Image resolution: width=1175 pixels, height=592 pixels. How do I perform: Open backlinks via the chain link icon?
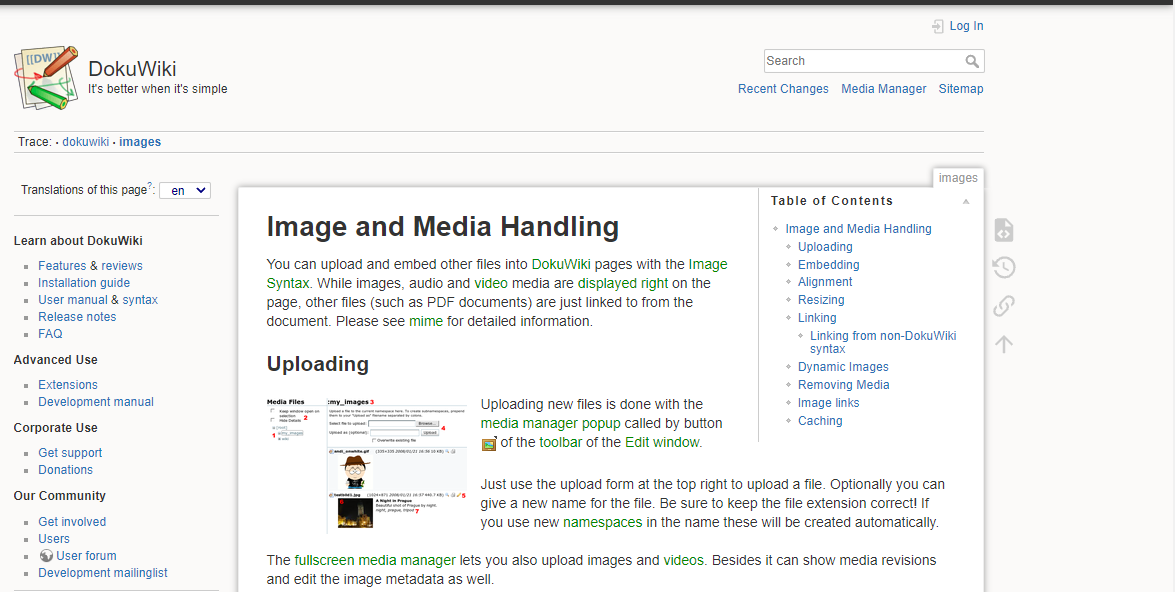pyautogui.click(x=1003, y=305)
